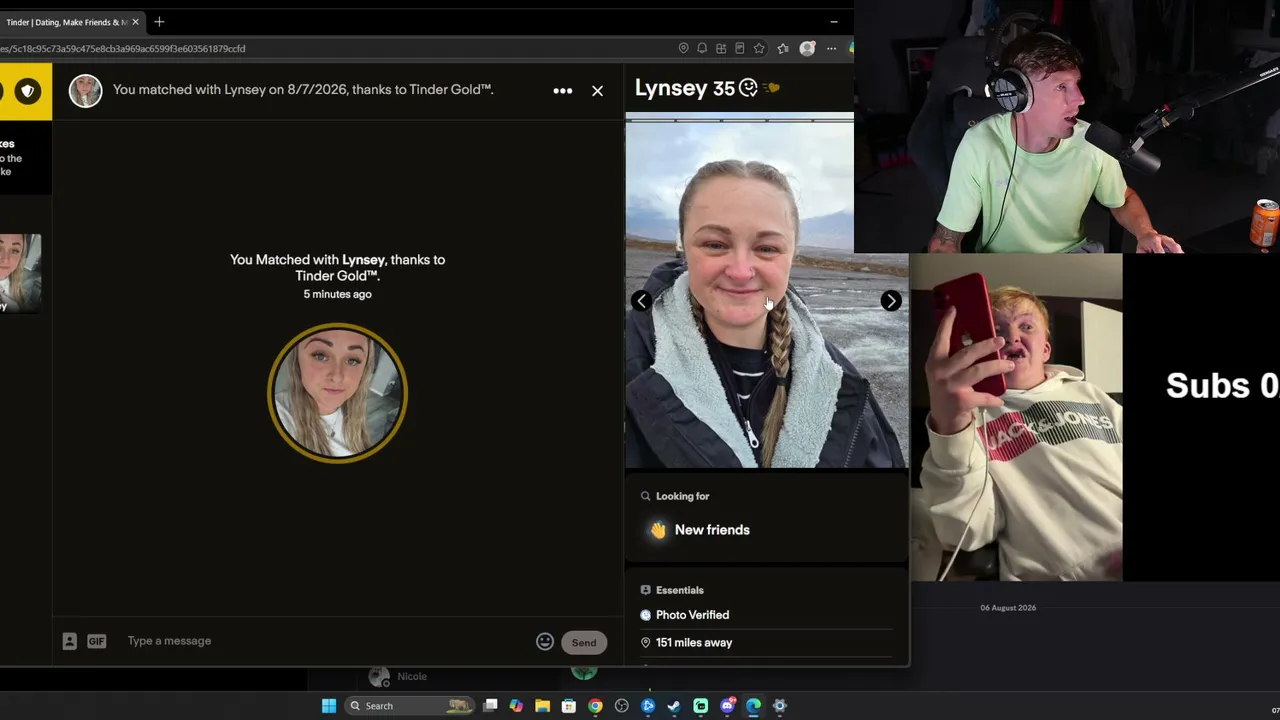Switch to Microsoft Edge on the taskbar
This screenshot has height=720, width=1280.
(753, 706)
